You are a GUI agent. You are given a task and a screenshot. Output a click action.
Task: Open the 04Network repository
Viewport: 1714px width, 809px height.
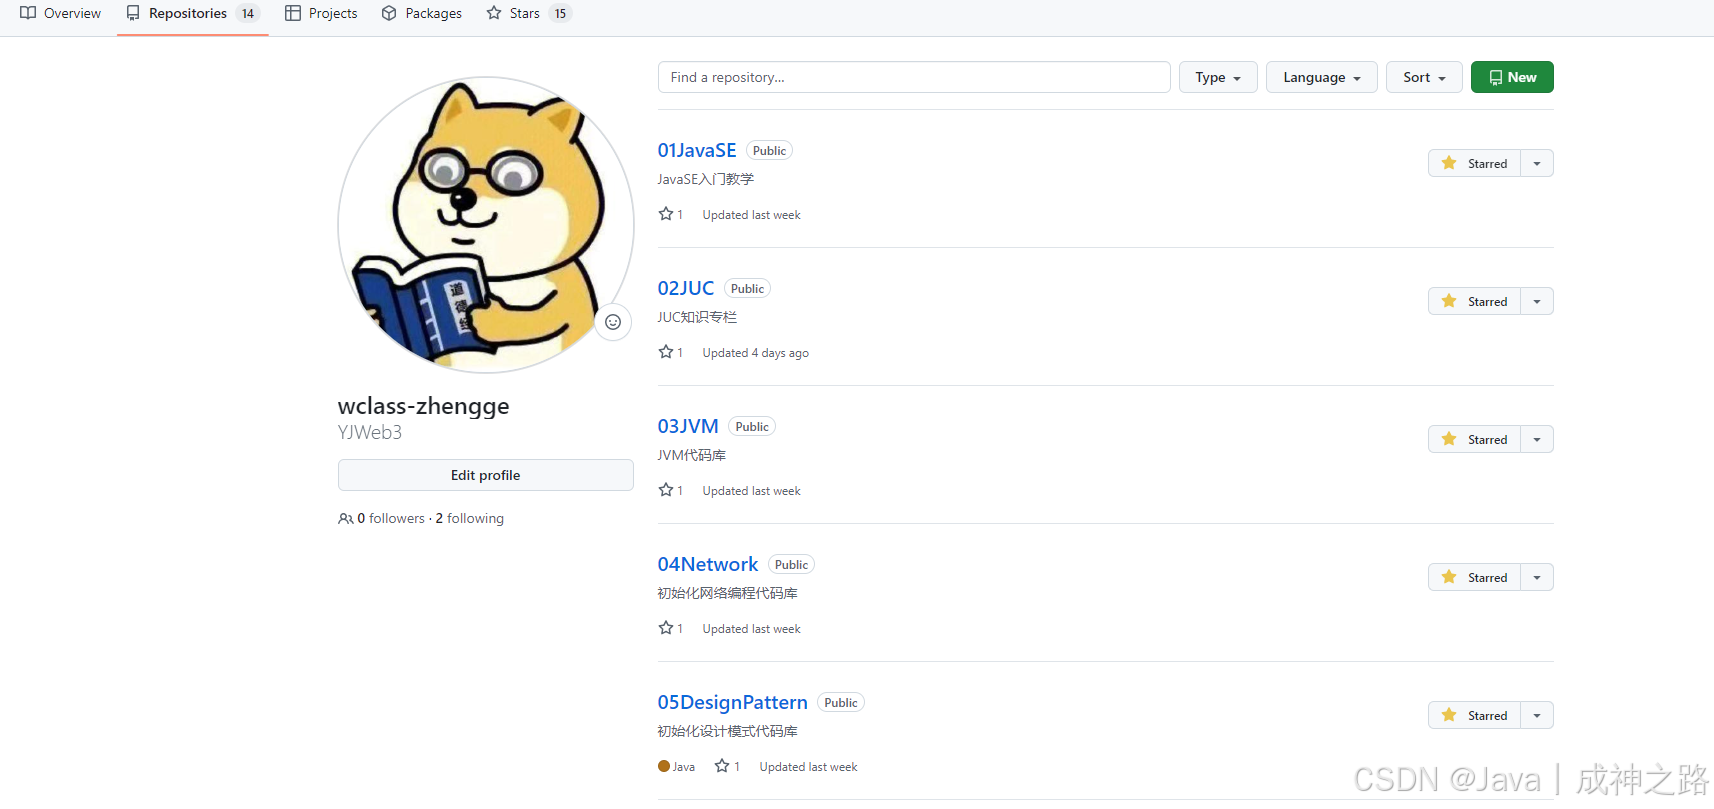707,564
